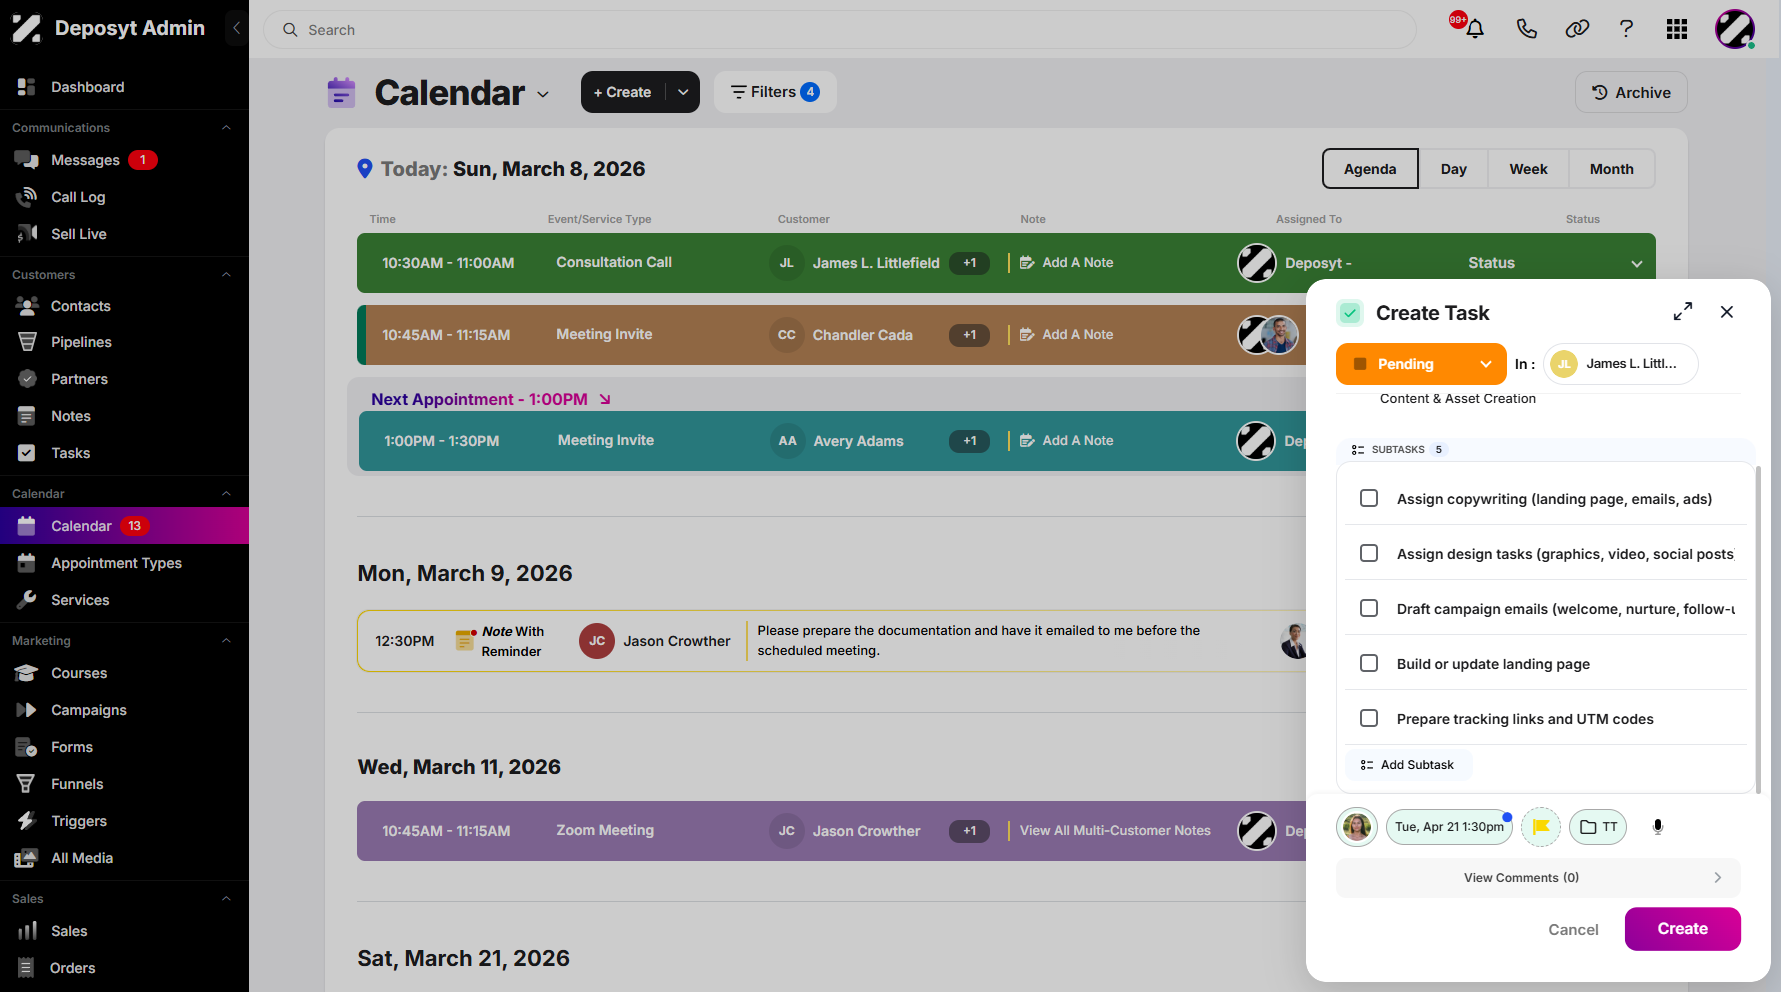Viewport: 1781px width, 992px height.
Task: Collapse the Marketing sidebar section
Action: point(226,641)
